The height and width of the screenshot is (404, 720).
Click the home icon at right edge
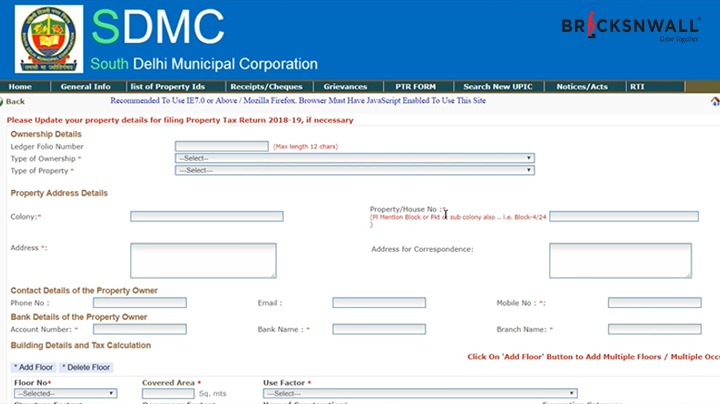715,101
